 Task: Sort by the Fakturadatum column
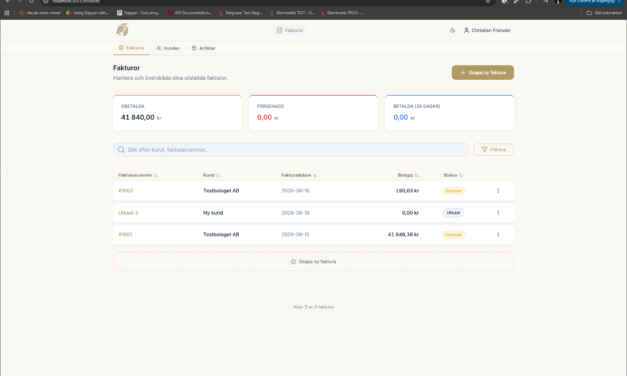(x=299, y=175)
